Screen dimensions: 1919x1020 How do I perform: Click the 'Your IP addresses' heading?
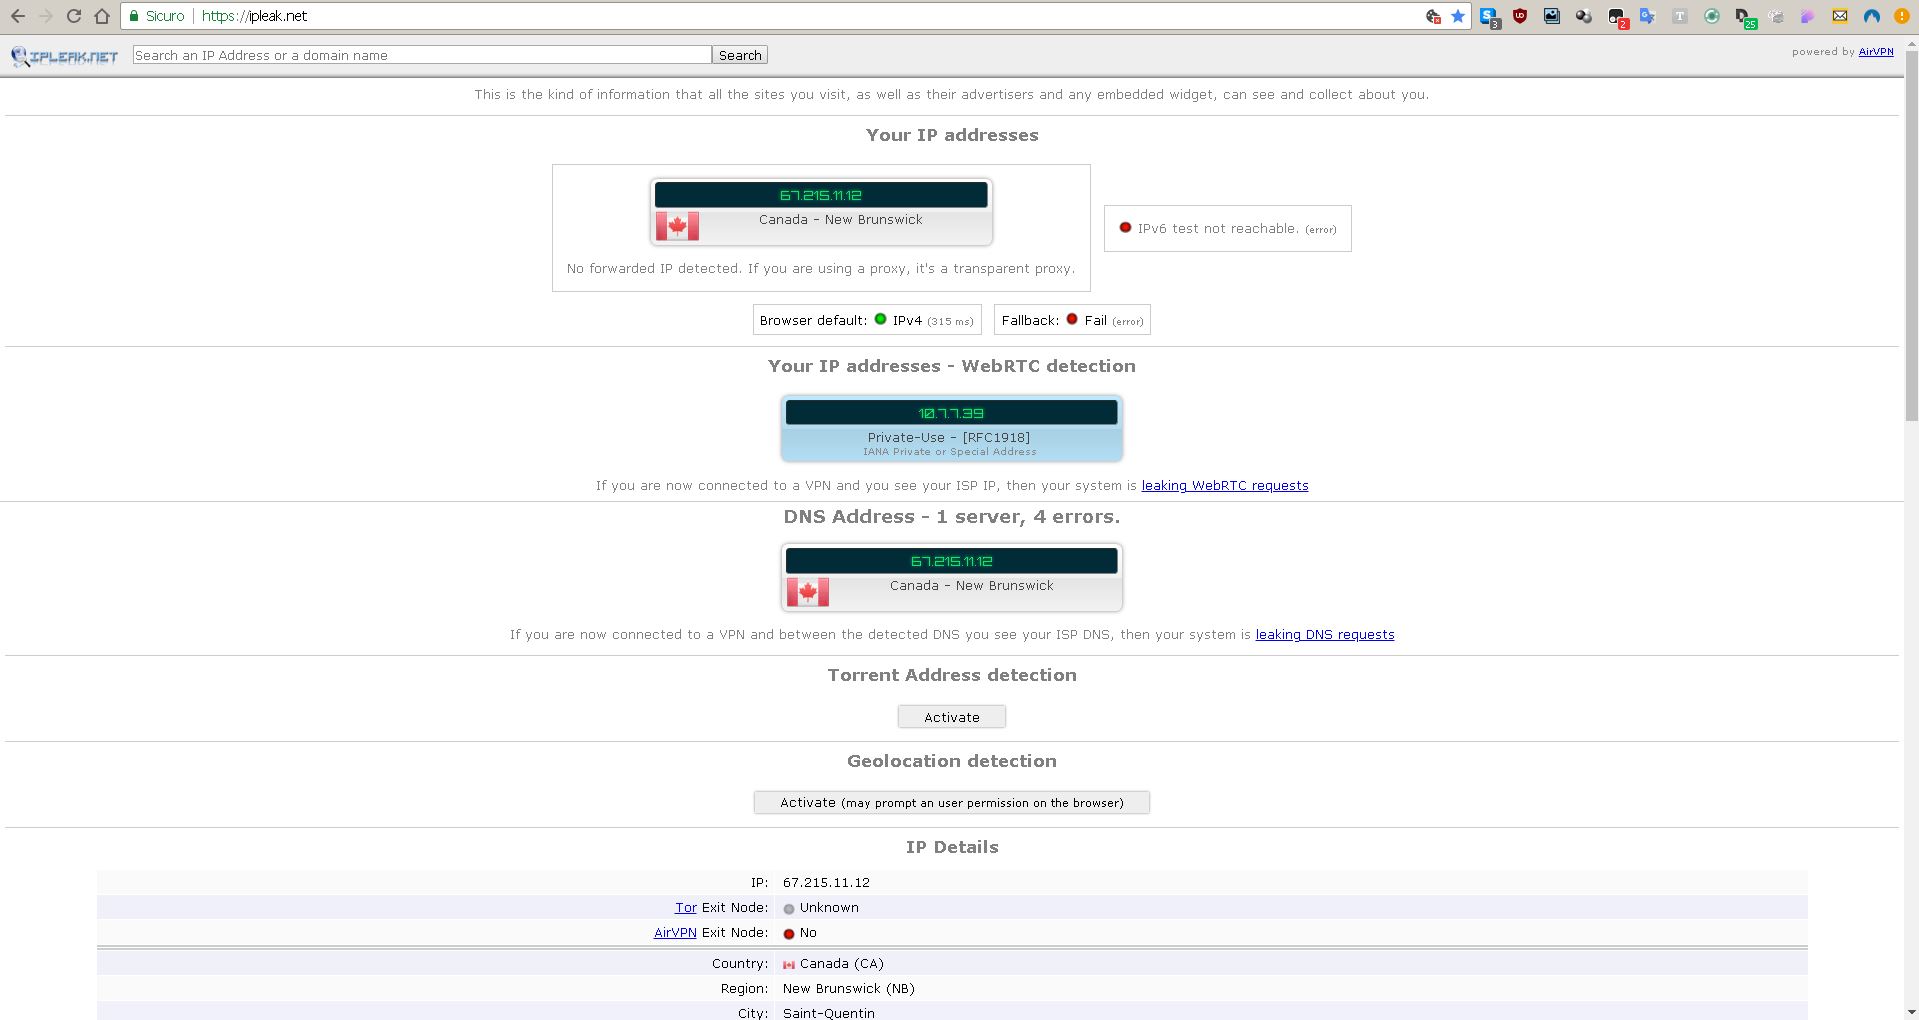point(952,135)
